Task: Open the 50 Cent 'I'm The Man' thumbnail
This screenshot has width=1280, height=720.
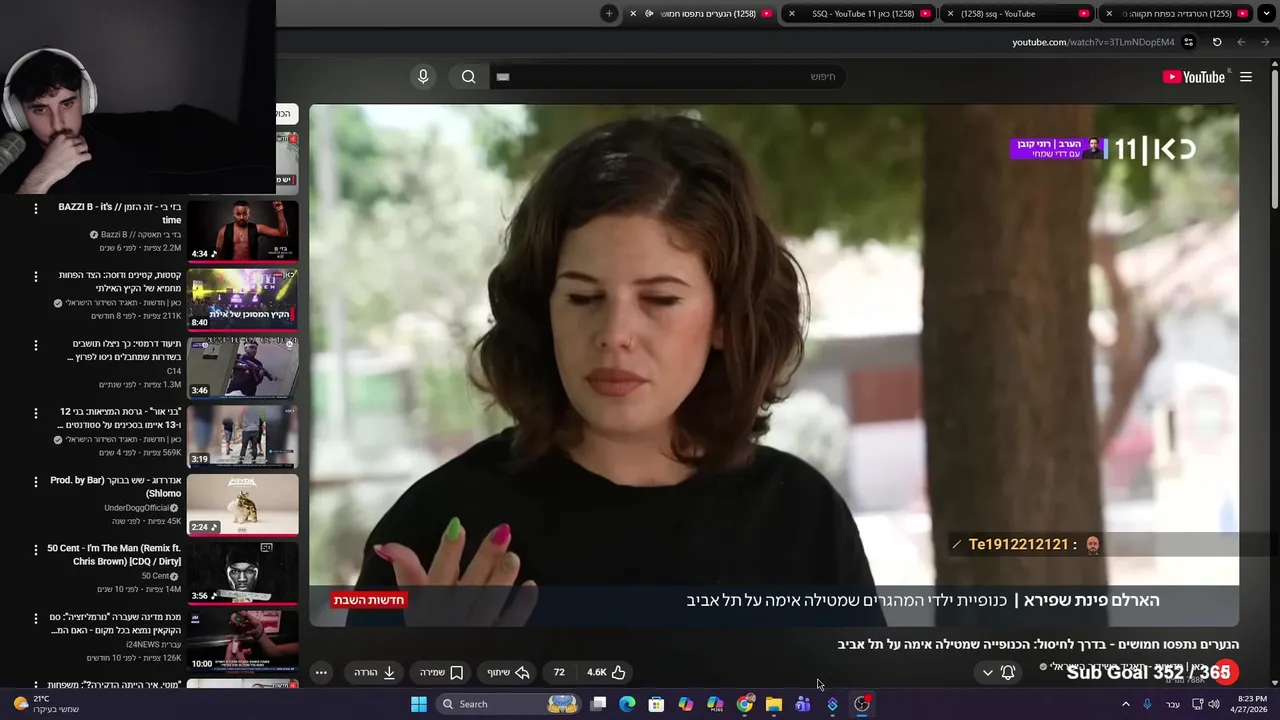Action: point(242,573)
